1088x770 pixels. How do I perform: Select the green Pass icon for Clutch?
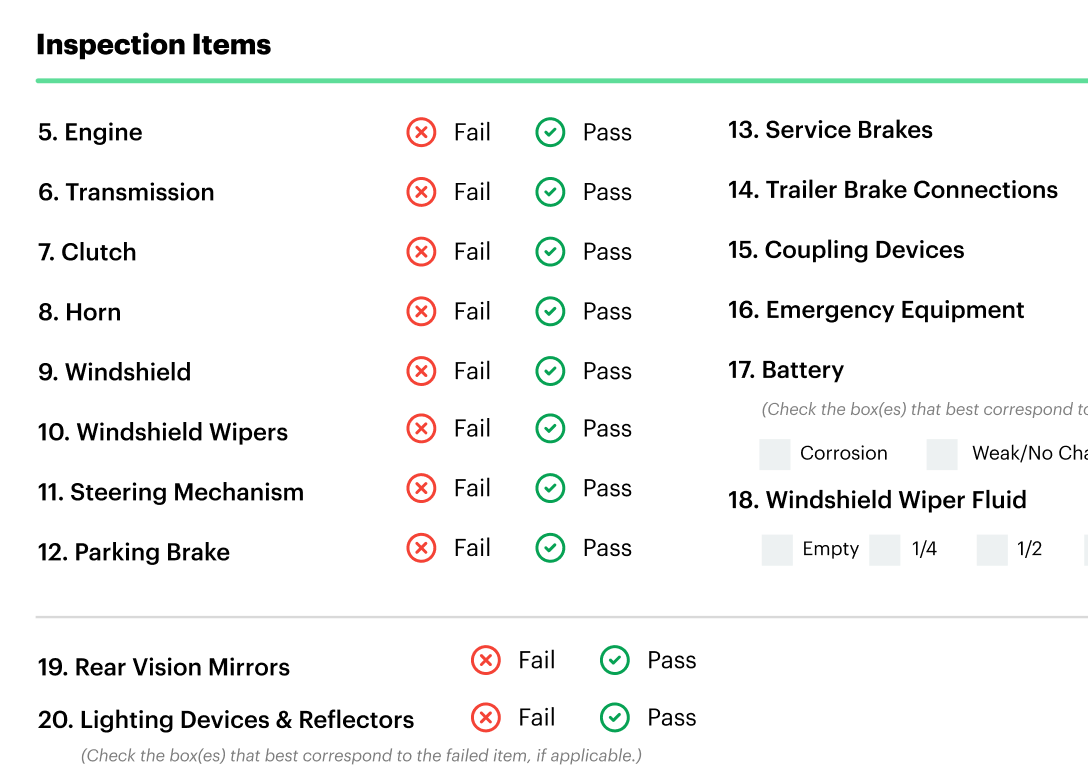coord(550,251)
